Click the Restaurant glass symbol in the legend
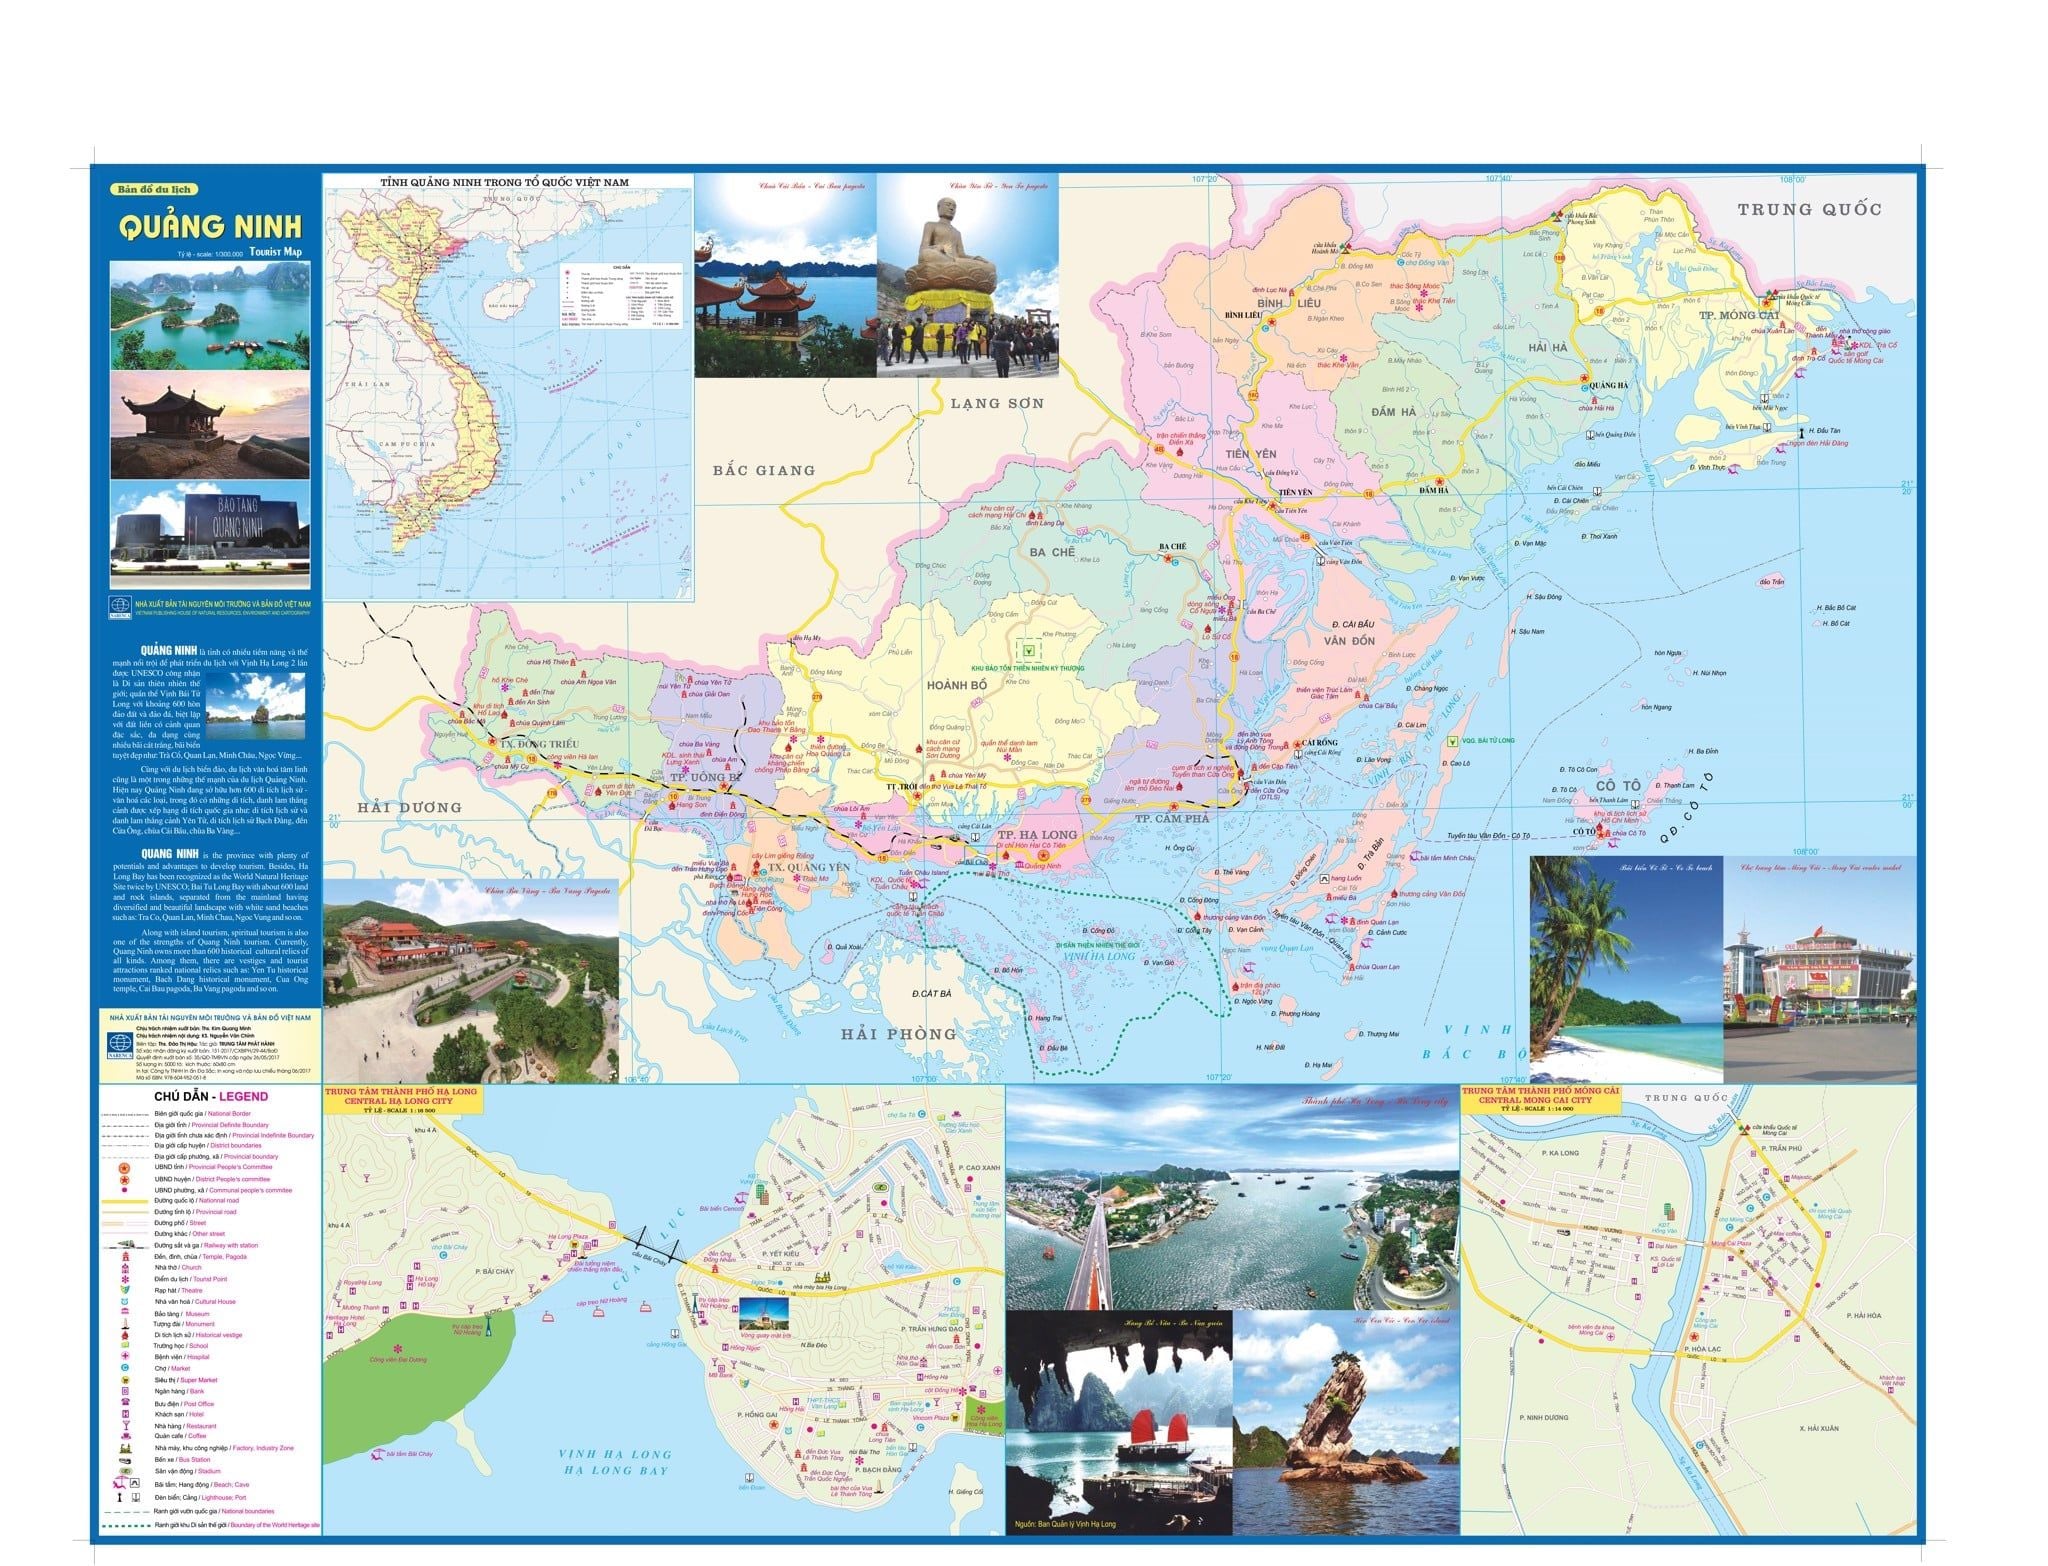2048x1566 pixels. pyautogui.click(x=126, y=1425)
